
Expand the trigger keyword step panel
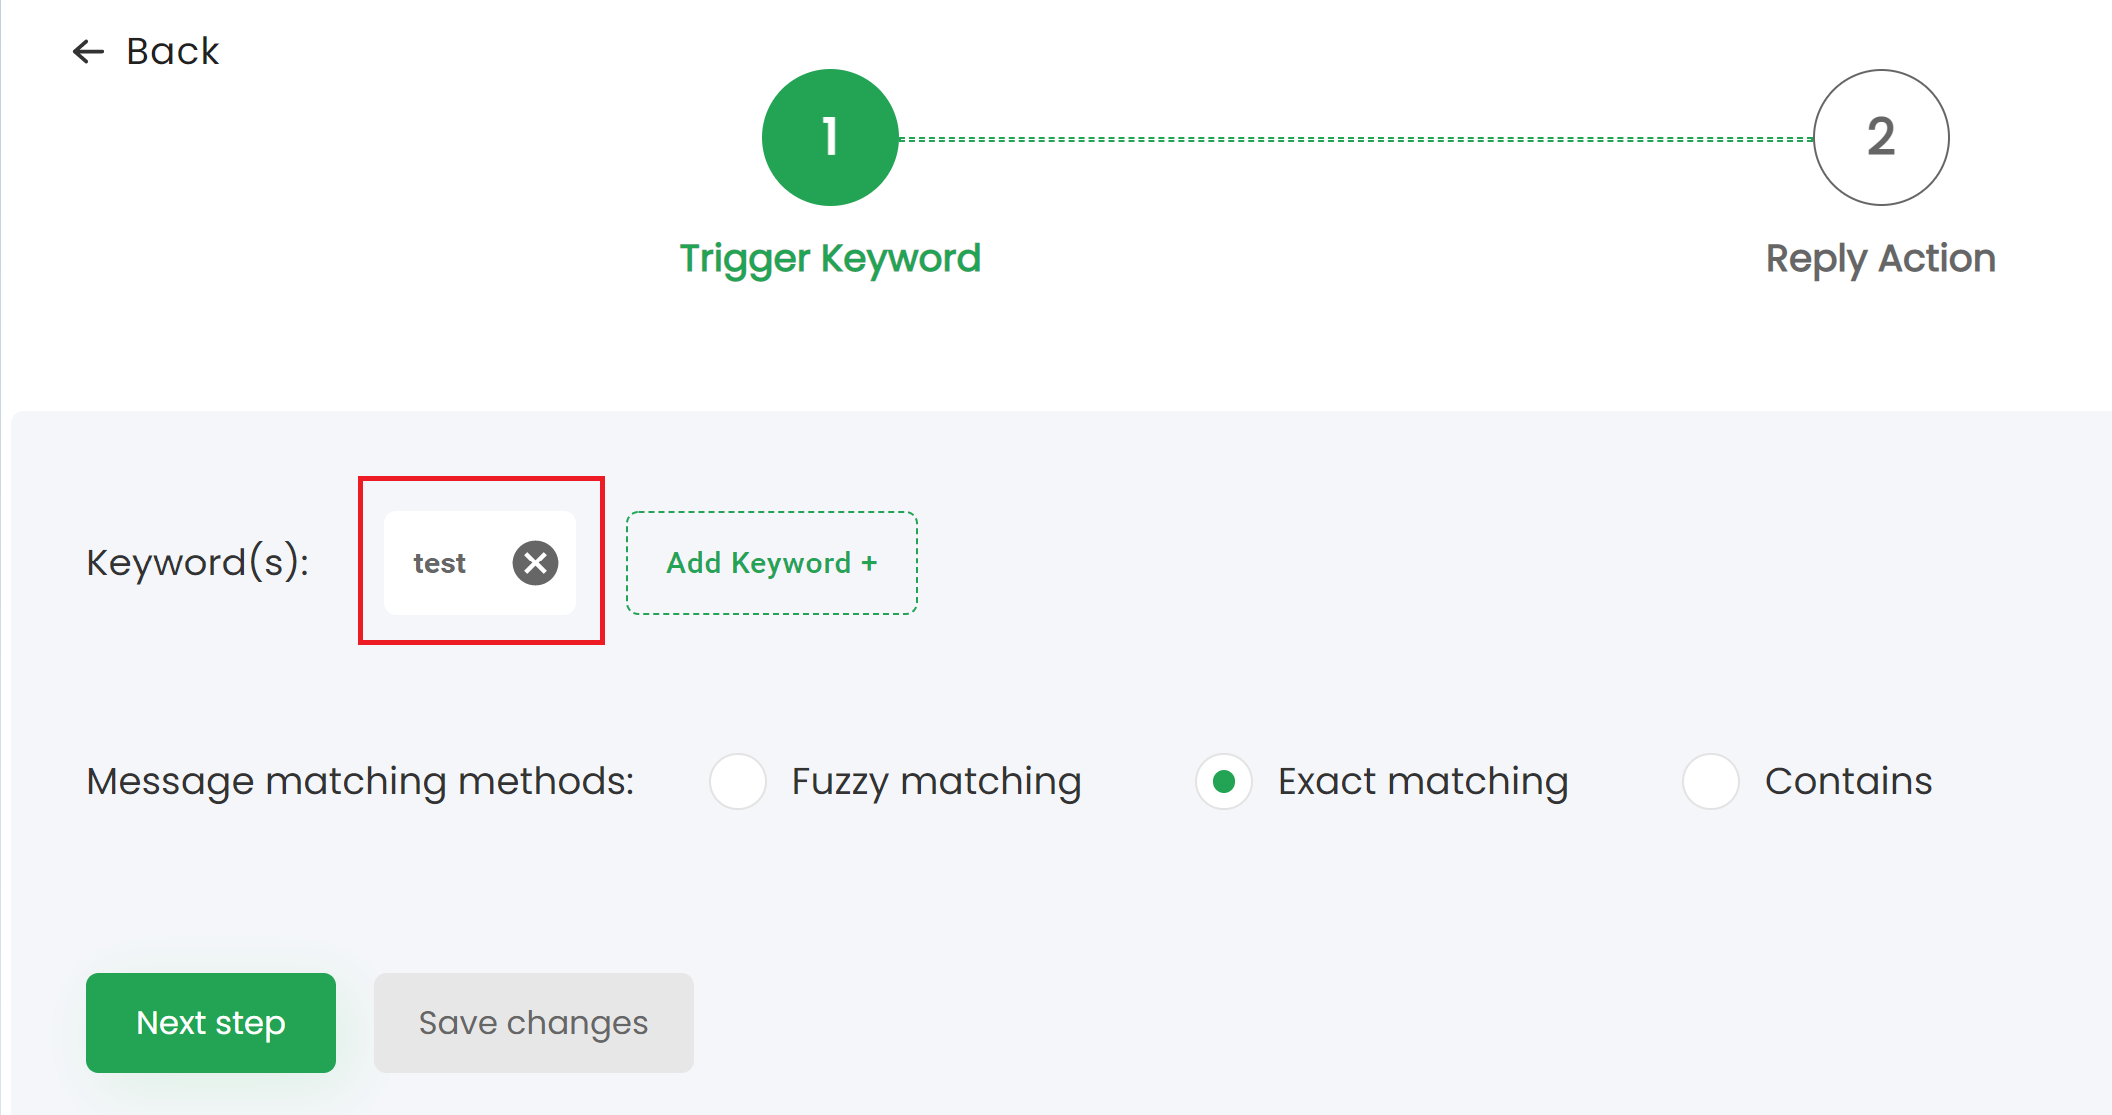click(x=826, y=137)
